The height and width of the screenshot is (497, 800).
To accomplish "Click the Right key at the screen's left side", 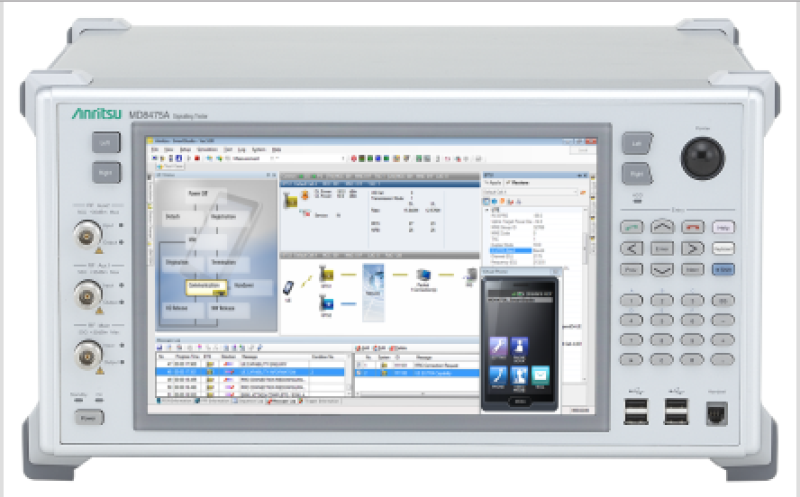I will 106,172.
